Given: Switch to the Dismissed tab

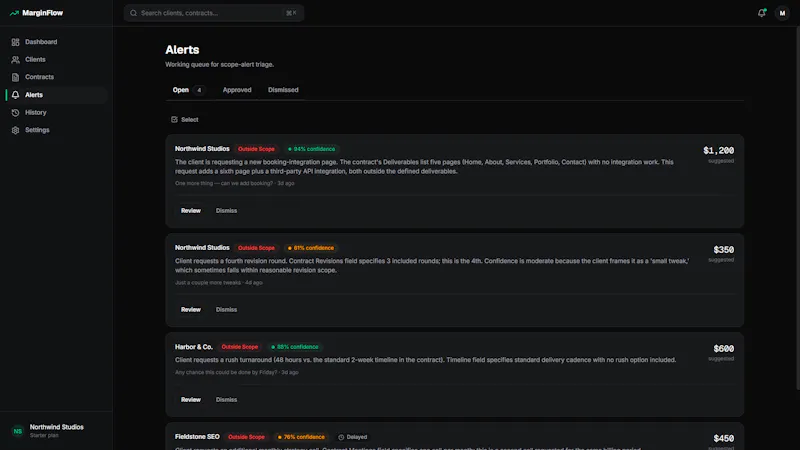Looking at the screenshot, I should [283, 90].
